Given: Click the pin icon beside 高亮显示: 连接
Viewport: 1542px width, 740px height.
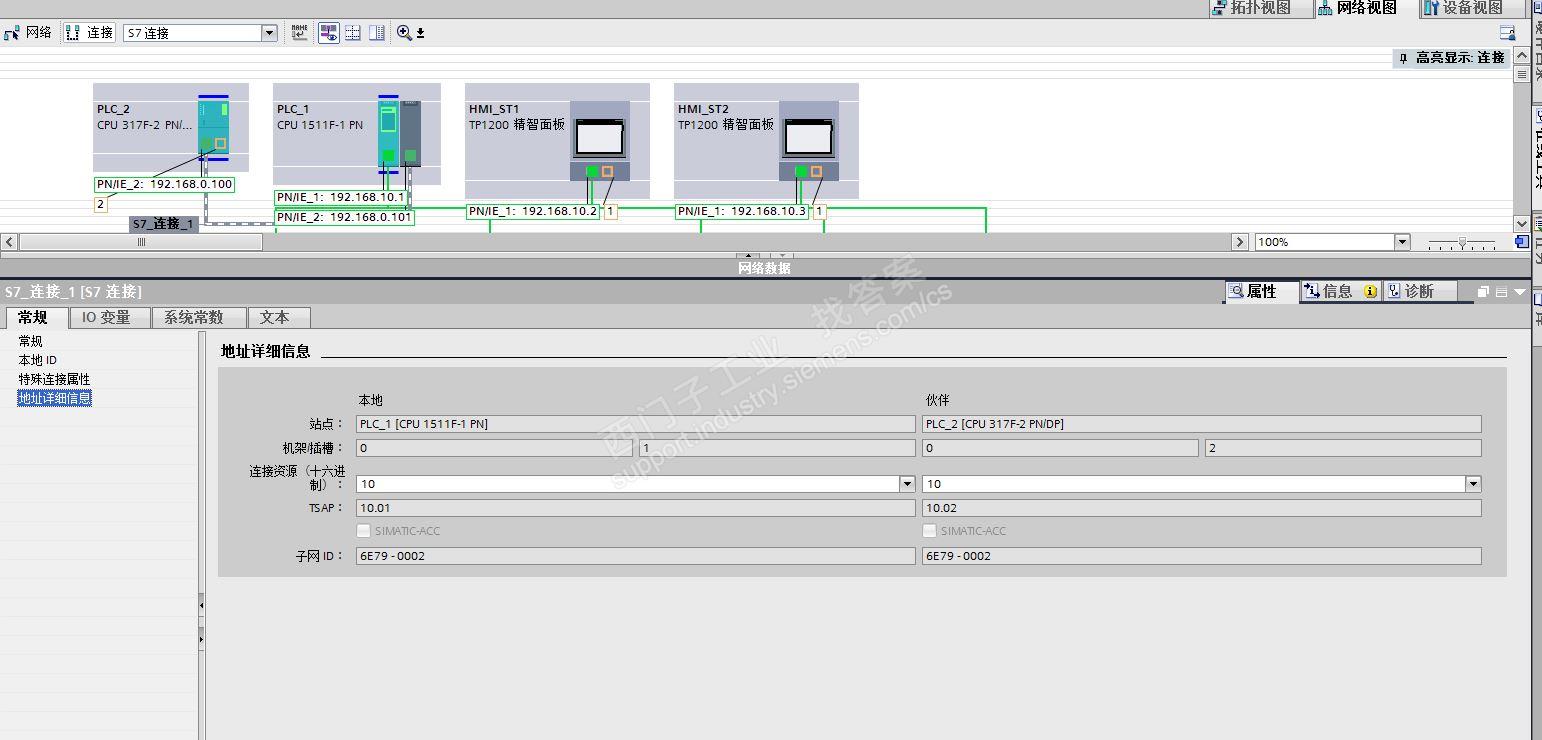Looking at the screenshot, I should pos(1403,58).
